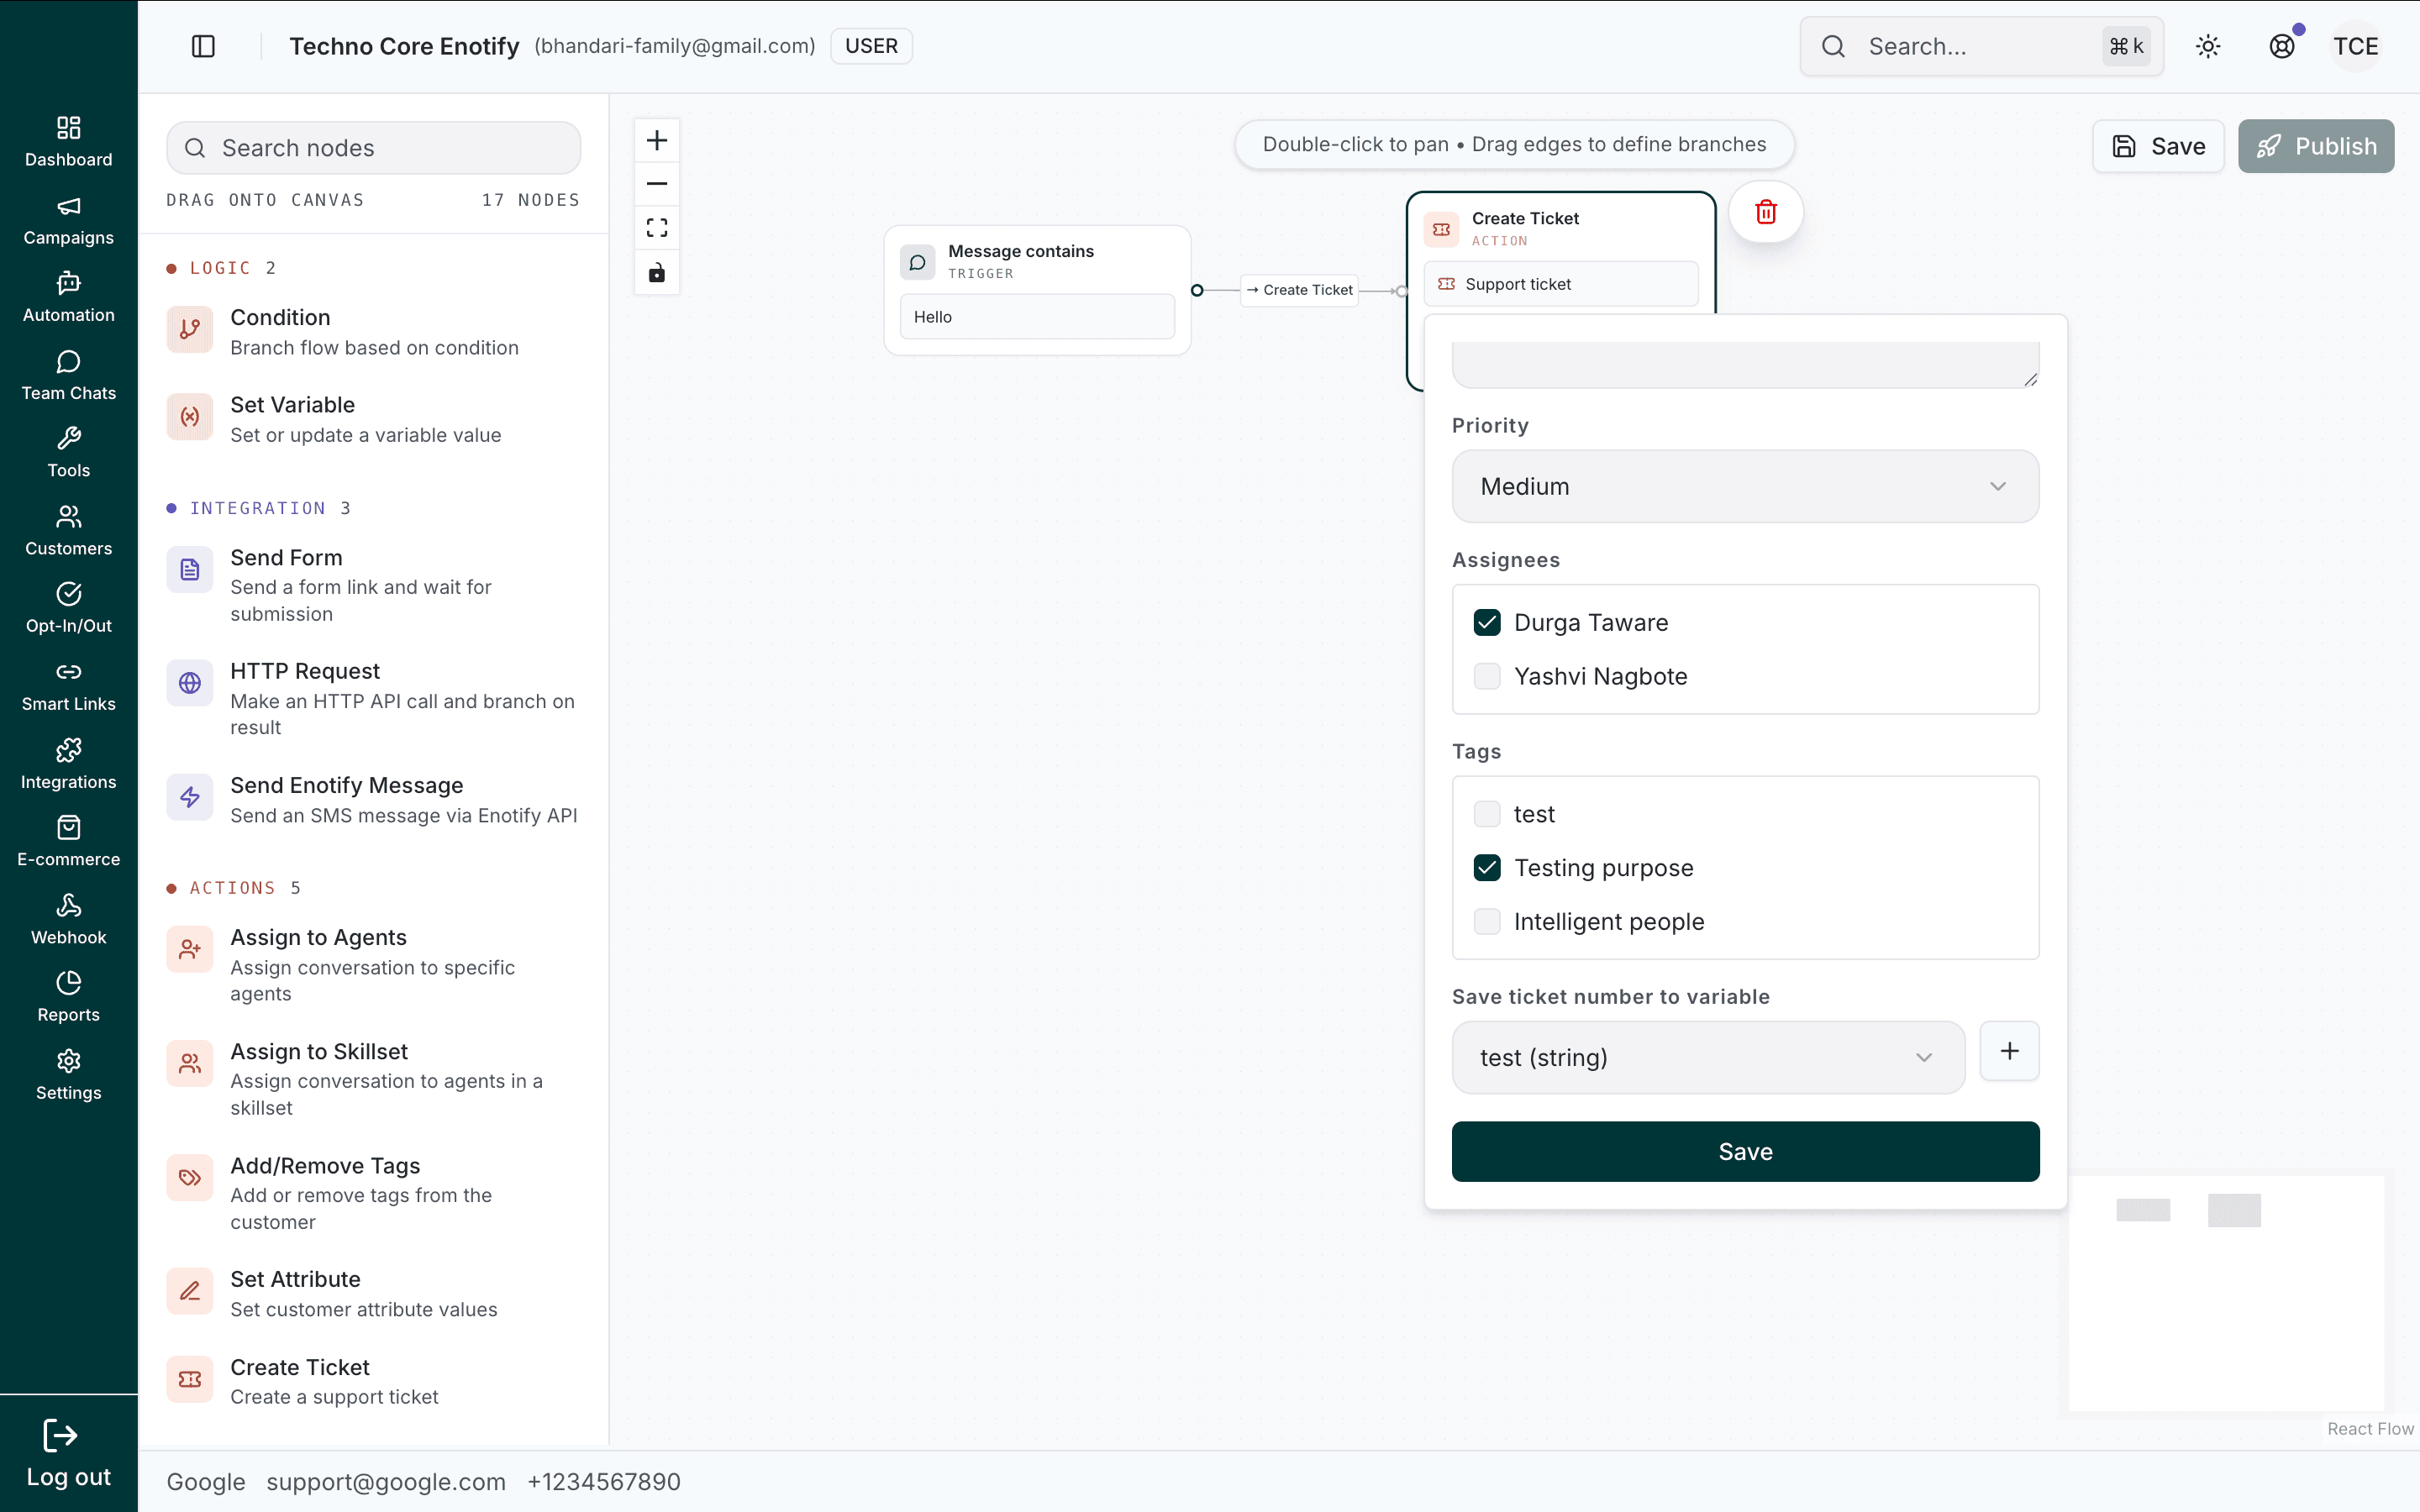Uncheck the Testing purpose tag

(1487, 867)
